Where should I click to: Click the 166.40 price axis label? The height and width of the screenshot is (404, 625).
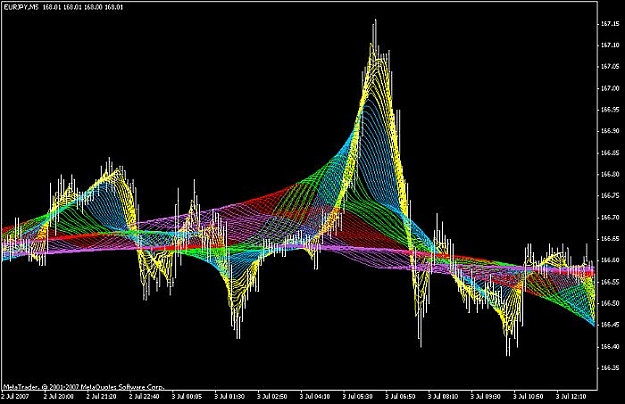coord(610,346)
